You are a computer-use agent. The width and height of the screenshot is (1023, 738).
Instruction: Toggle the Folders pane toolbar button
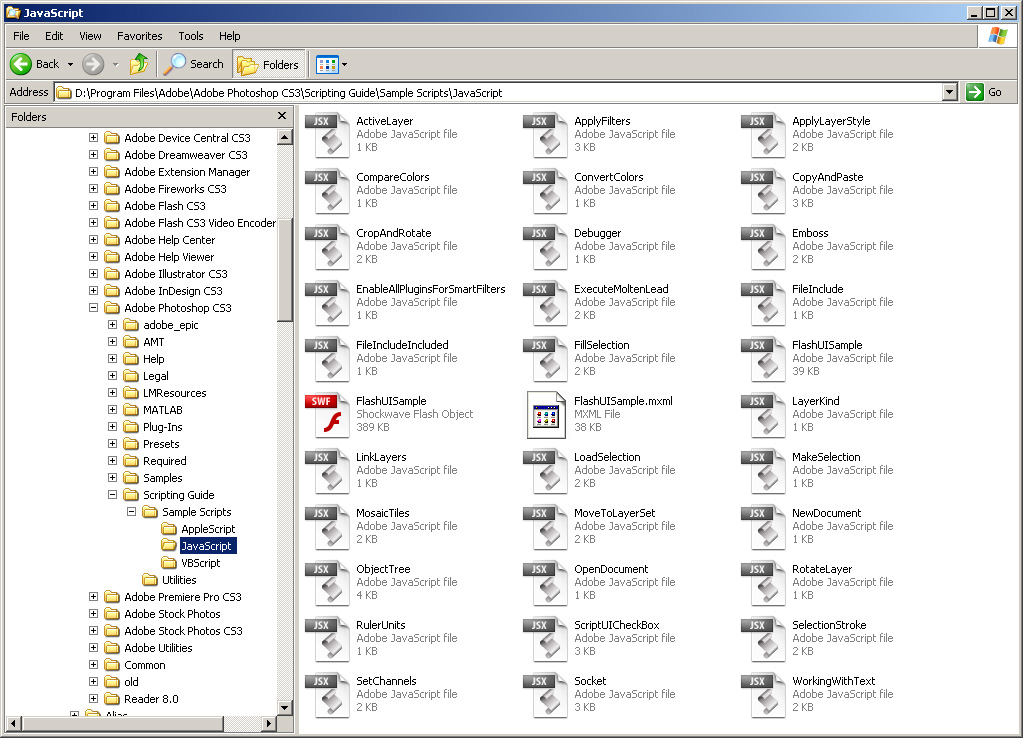point(269,64)
